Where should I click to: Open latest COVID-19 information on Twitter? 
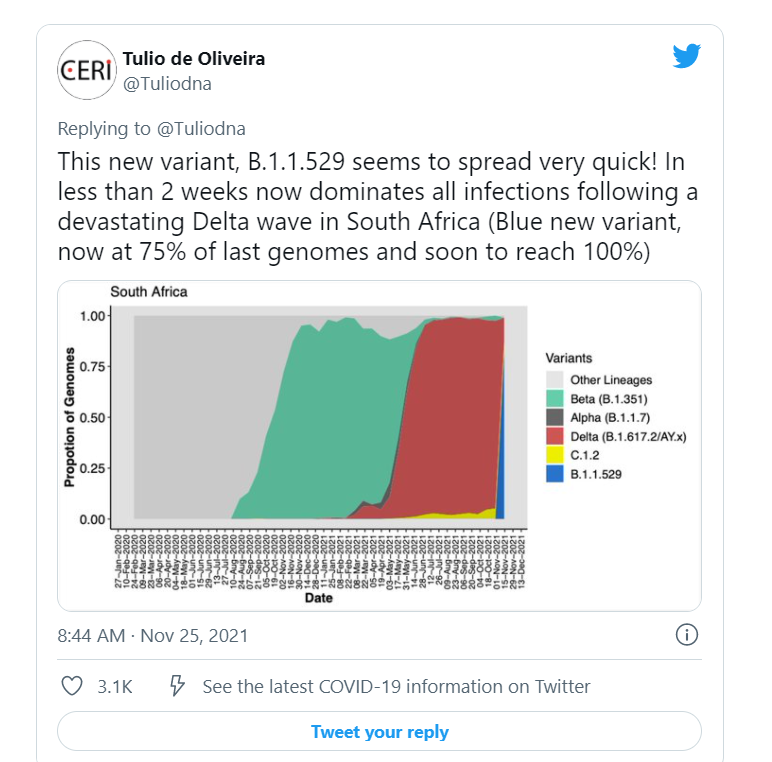396,687
